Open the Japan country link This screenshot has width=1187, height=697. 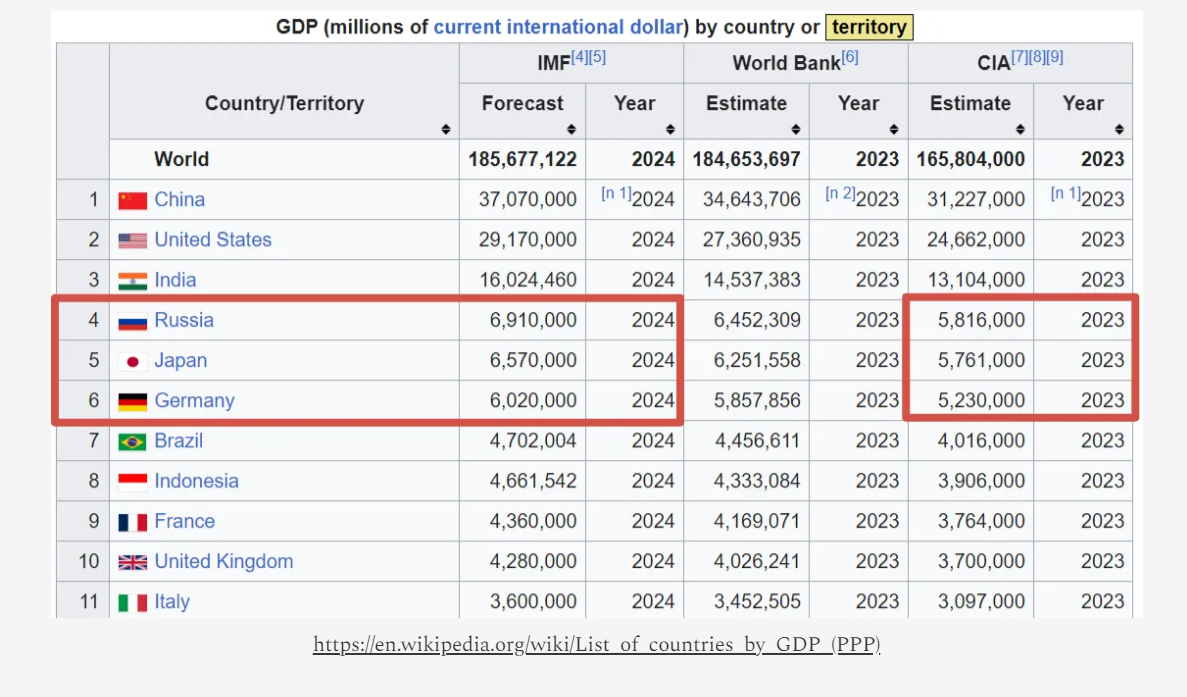(180, 359)
